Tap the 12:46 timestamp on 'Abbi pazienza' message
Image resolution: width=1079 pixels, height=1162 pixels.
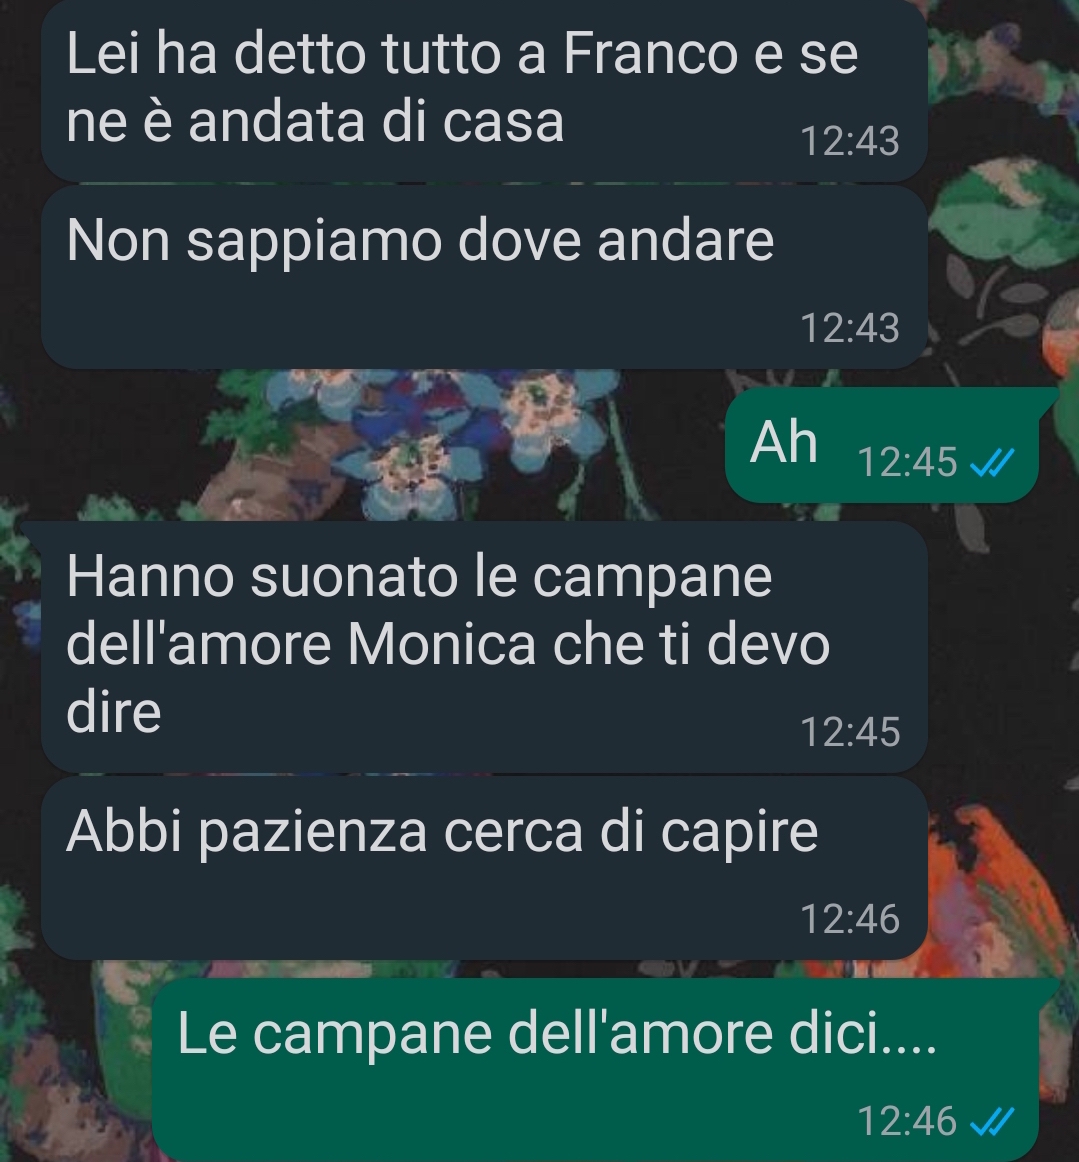pyautogui.click(x=850, y=919)
